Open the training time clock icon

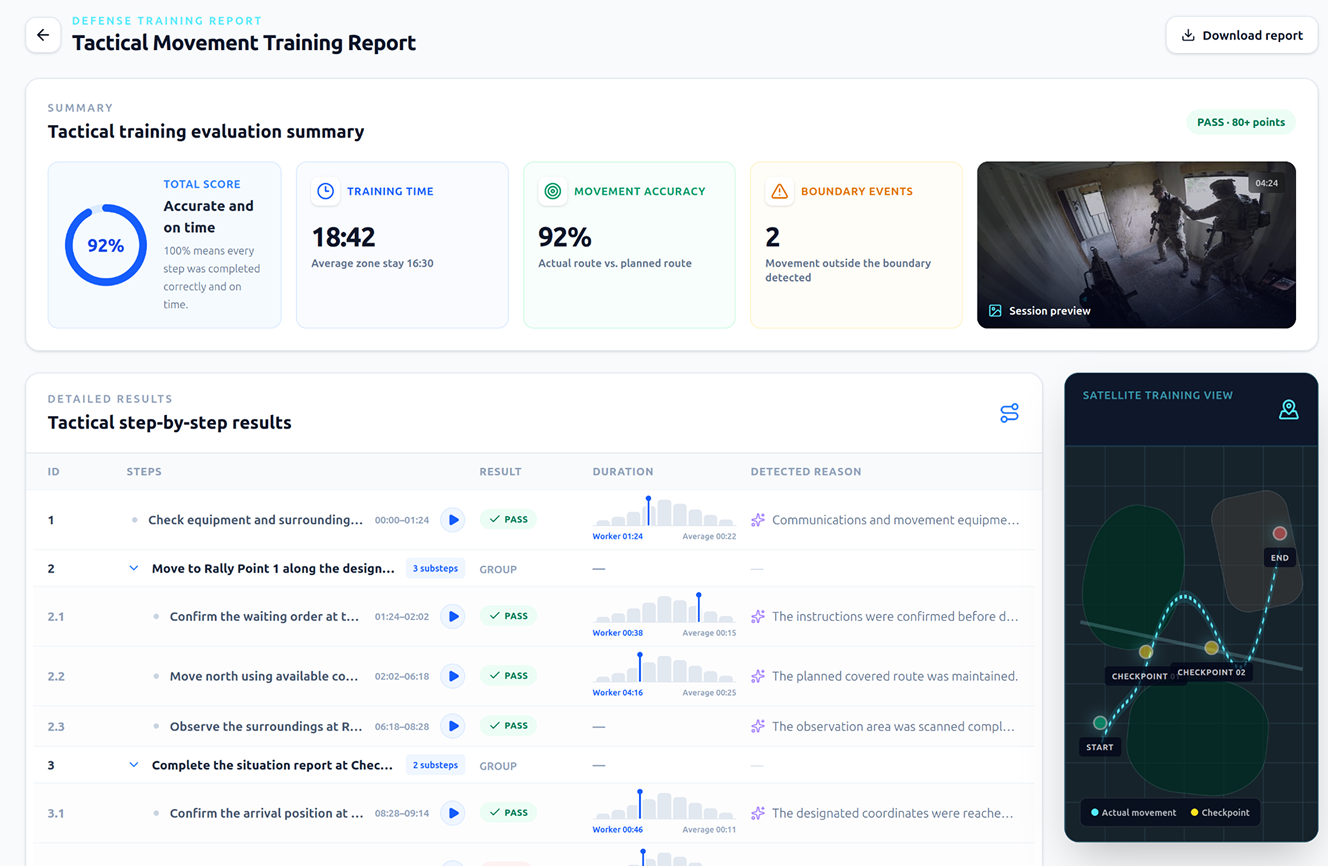pos(325,191)
